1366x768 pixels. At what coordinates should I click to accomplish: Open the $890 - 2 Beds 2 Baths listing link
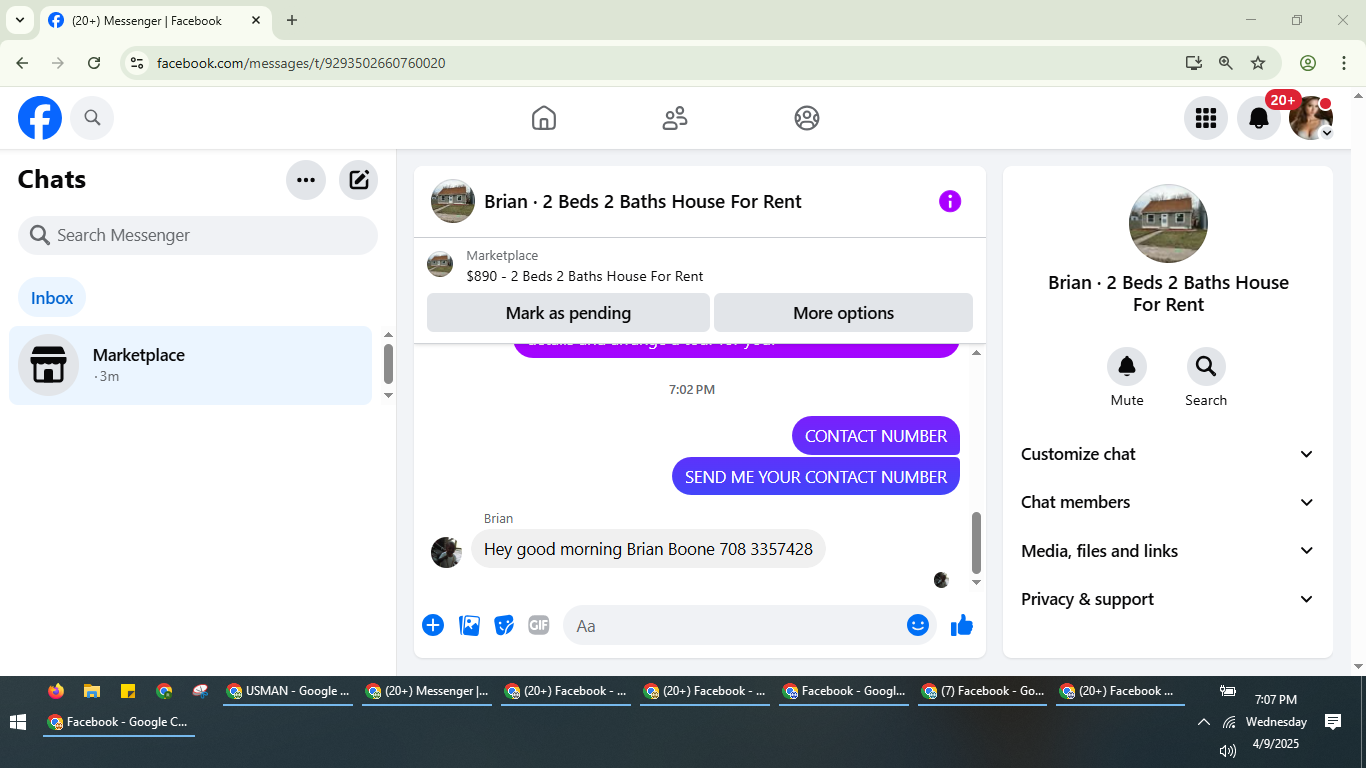585,276
